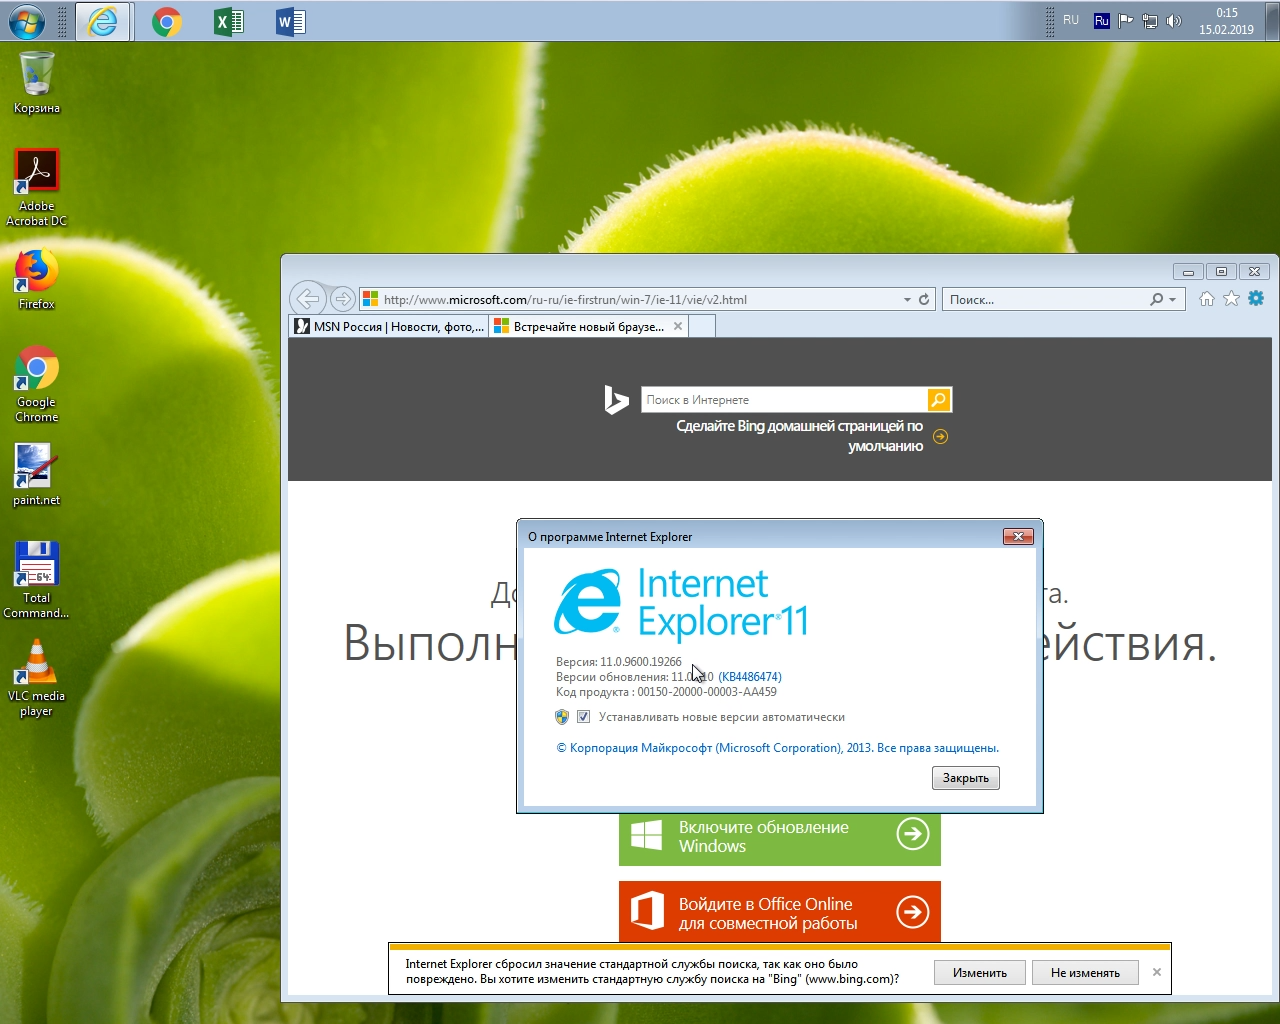Select Internet Explorer taskbar button
1280x1024 pixels.
coord(103,21)
